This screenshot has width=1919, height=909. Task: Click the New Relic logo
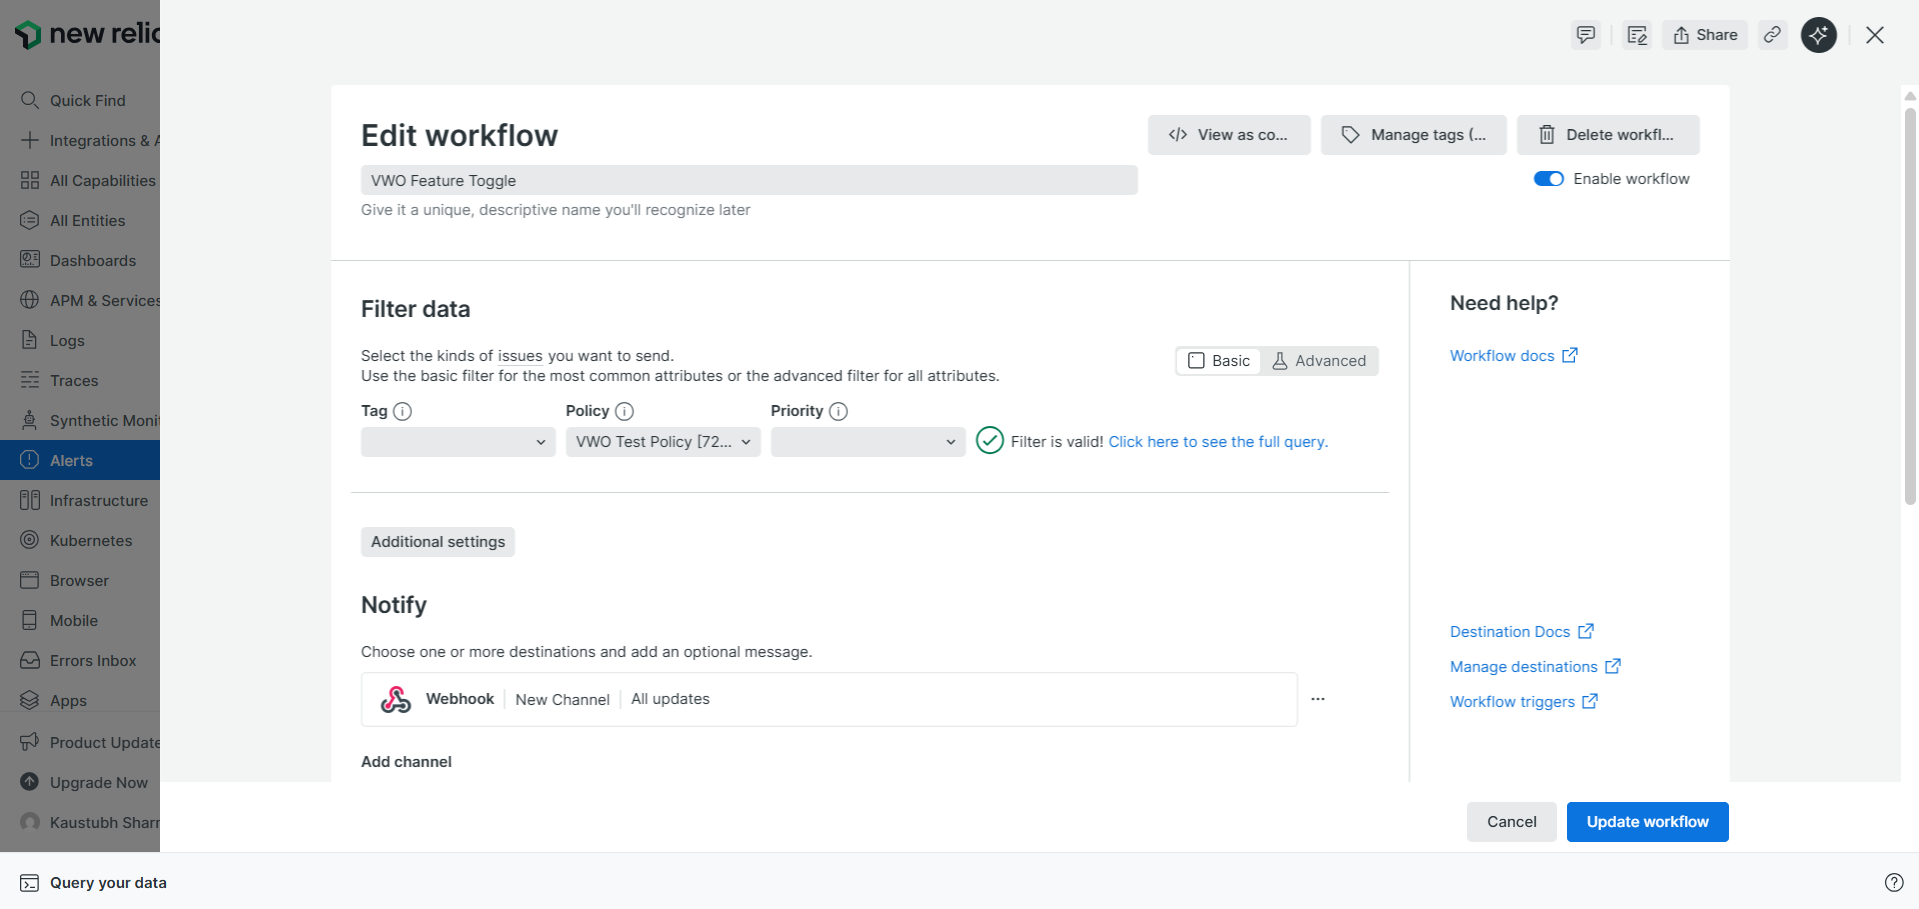(87, 34)
